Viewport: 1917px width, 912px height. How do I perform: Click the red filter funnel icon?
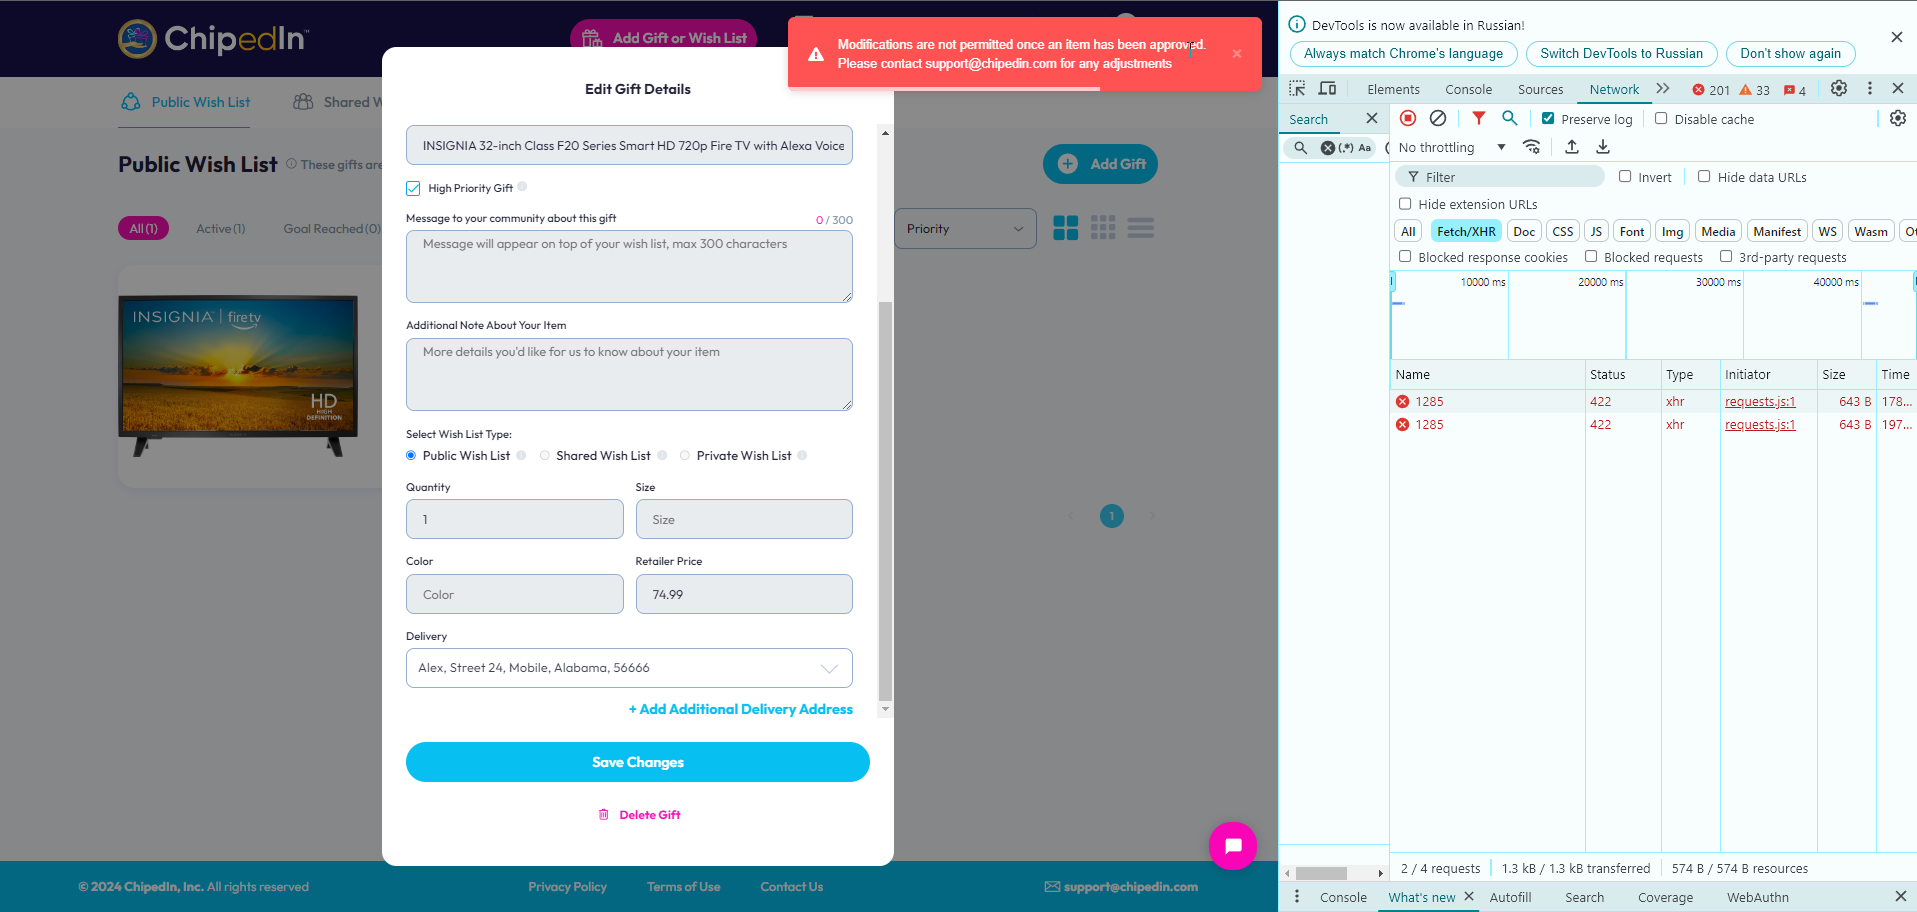pyautogui.click(x=1478, y=118)
